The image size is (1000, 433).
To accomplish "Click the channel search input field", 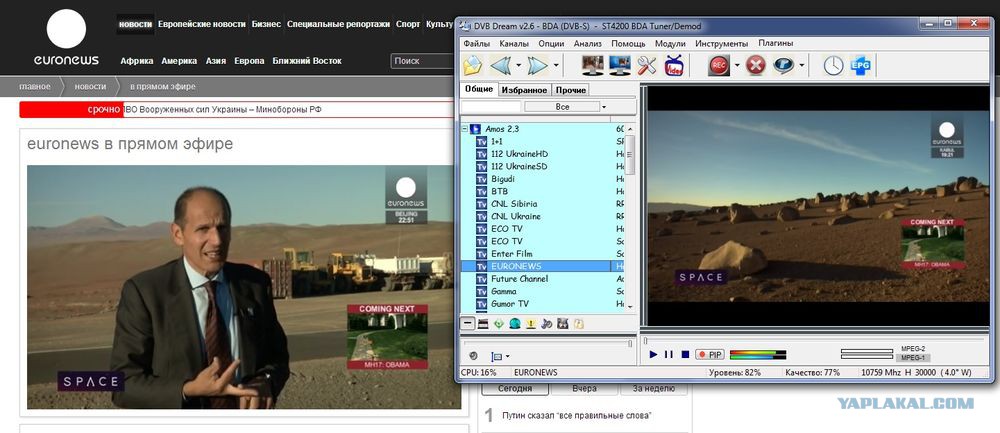I will (491, 106).
